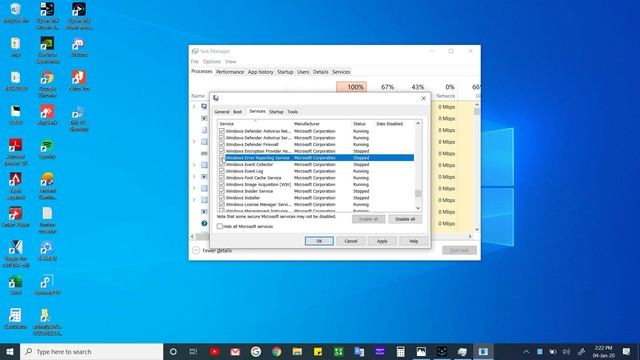Click the help icon in Task Manager's process list
The height and width of the screenshot is (360, 640).
tap(204, 223)
